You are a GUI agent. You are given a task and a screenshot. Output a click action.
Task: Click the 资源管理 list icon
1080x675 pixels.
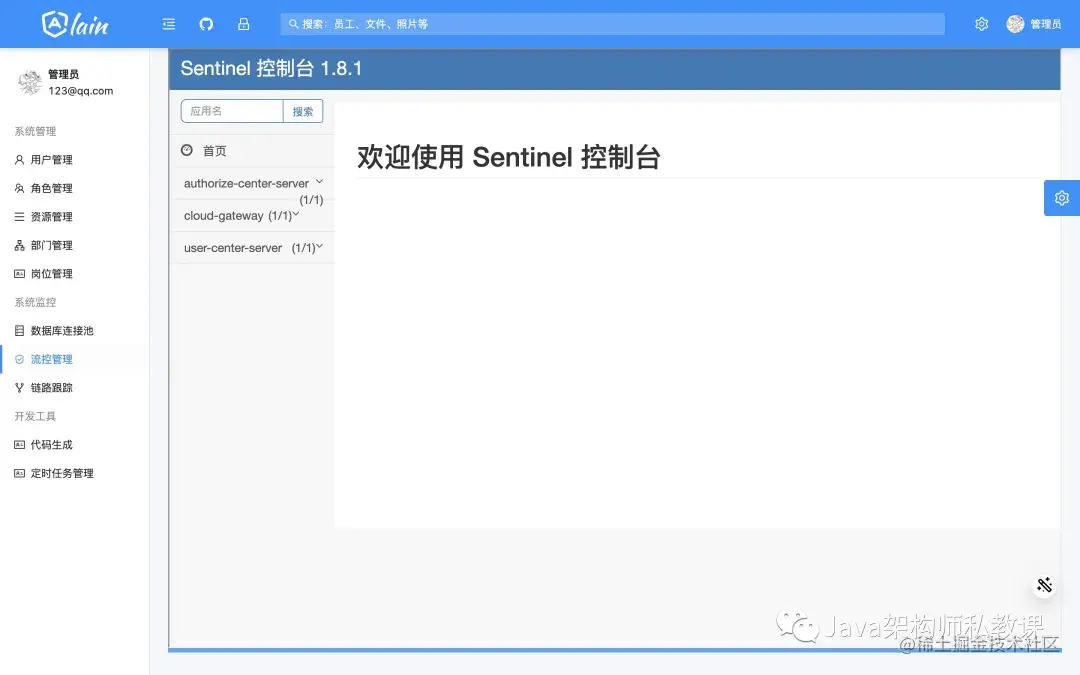pos(19,216)
